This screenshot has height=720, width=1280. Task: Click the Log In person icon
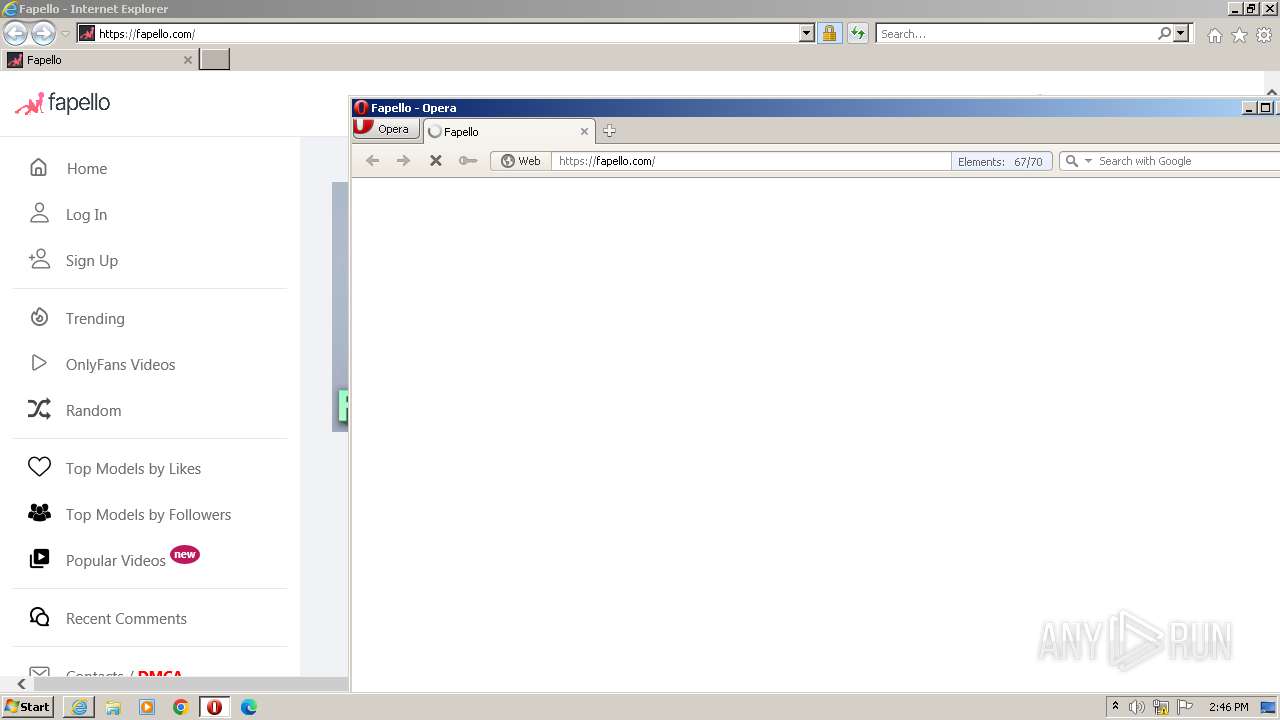[x=39, y=213]
